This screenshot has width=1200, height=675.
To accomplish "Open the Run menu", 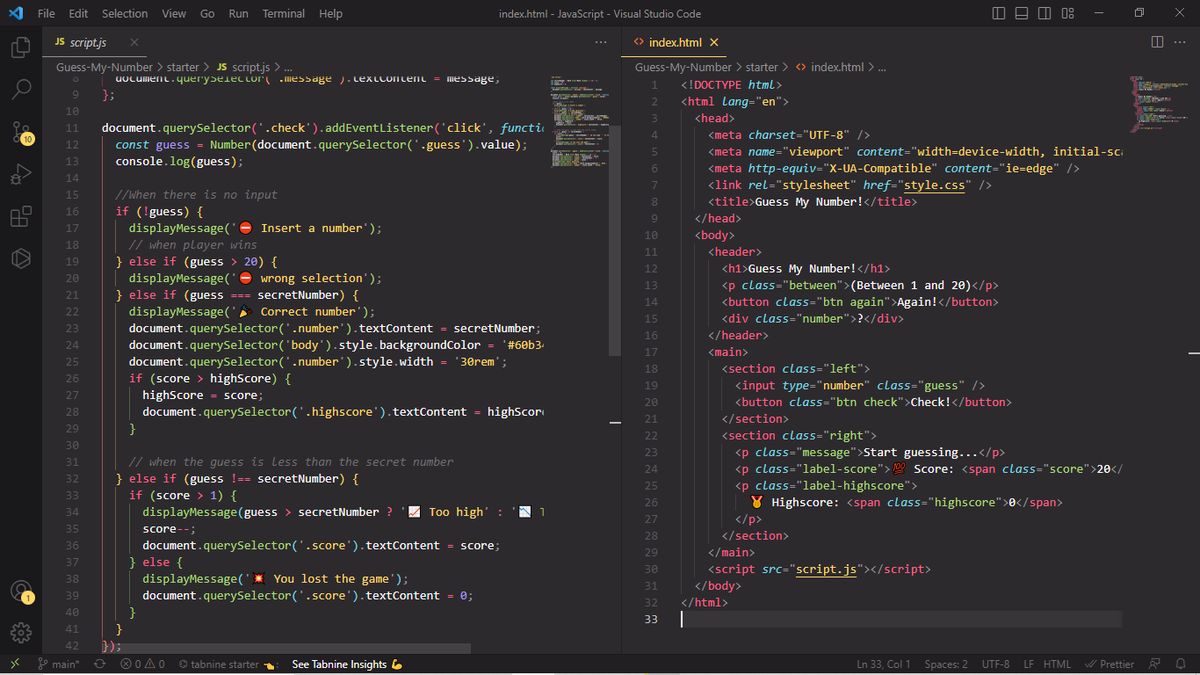I will coord(238,13).
